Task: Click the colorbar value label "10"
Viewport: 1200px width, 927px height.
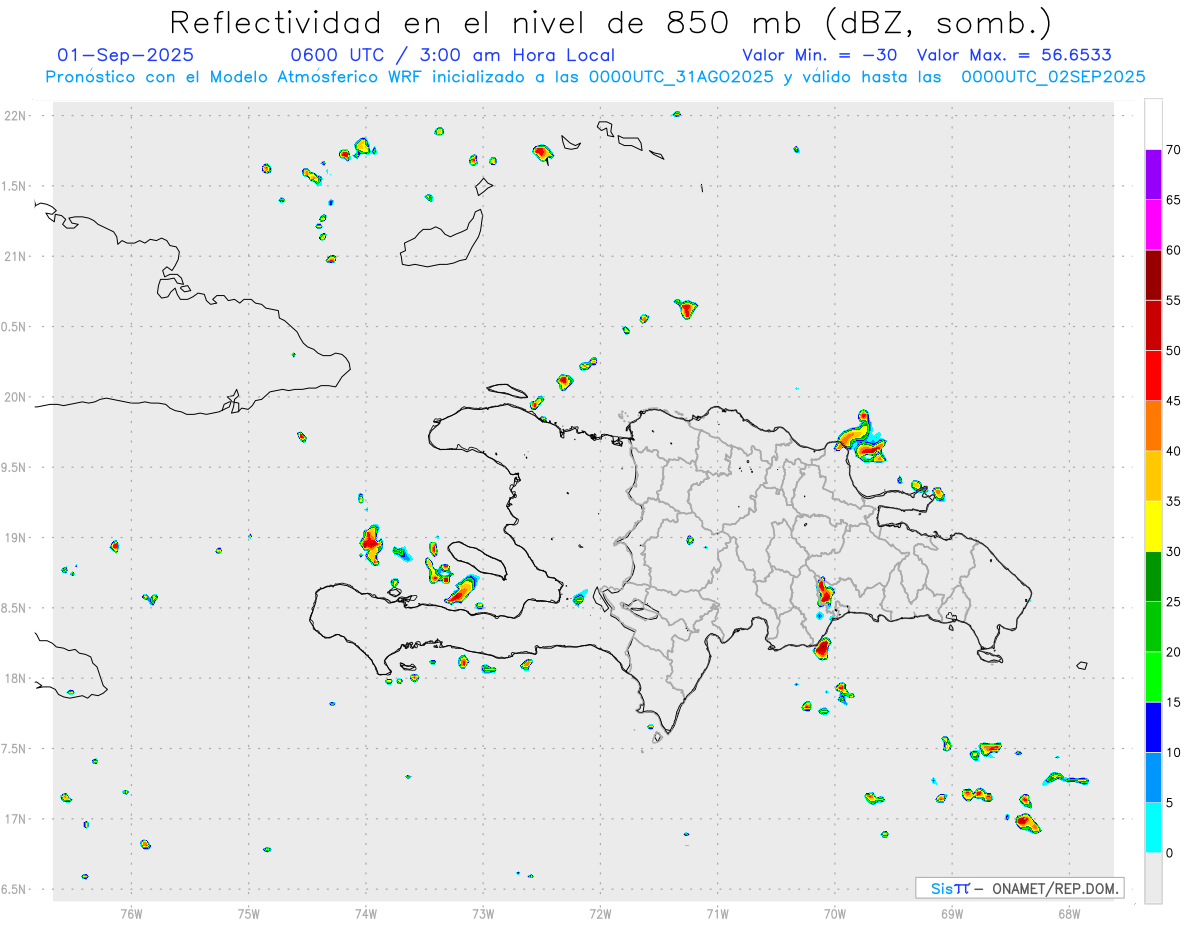Action: click(1173, 752)
